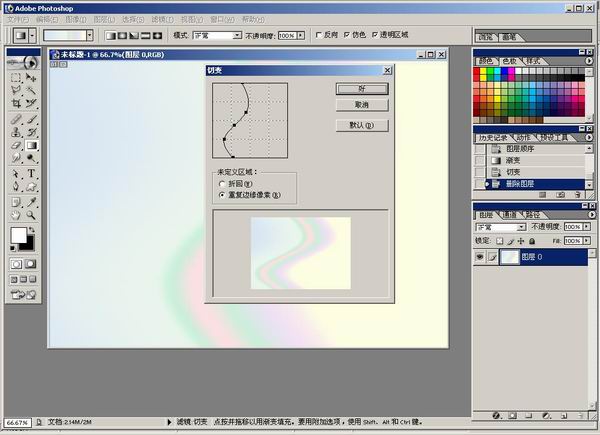Screen dimensions: 600x435
Task: Select the Hand tool
Action: 16,214
